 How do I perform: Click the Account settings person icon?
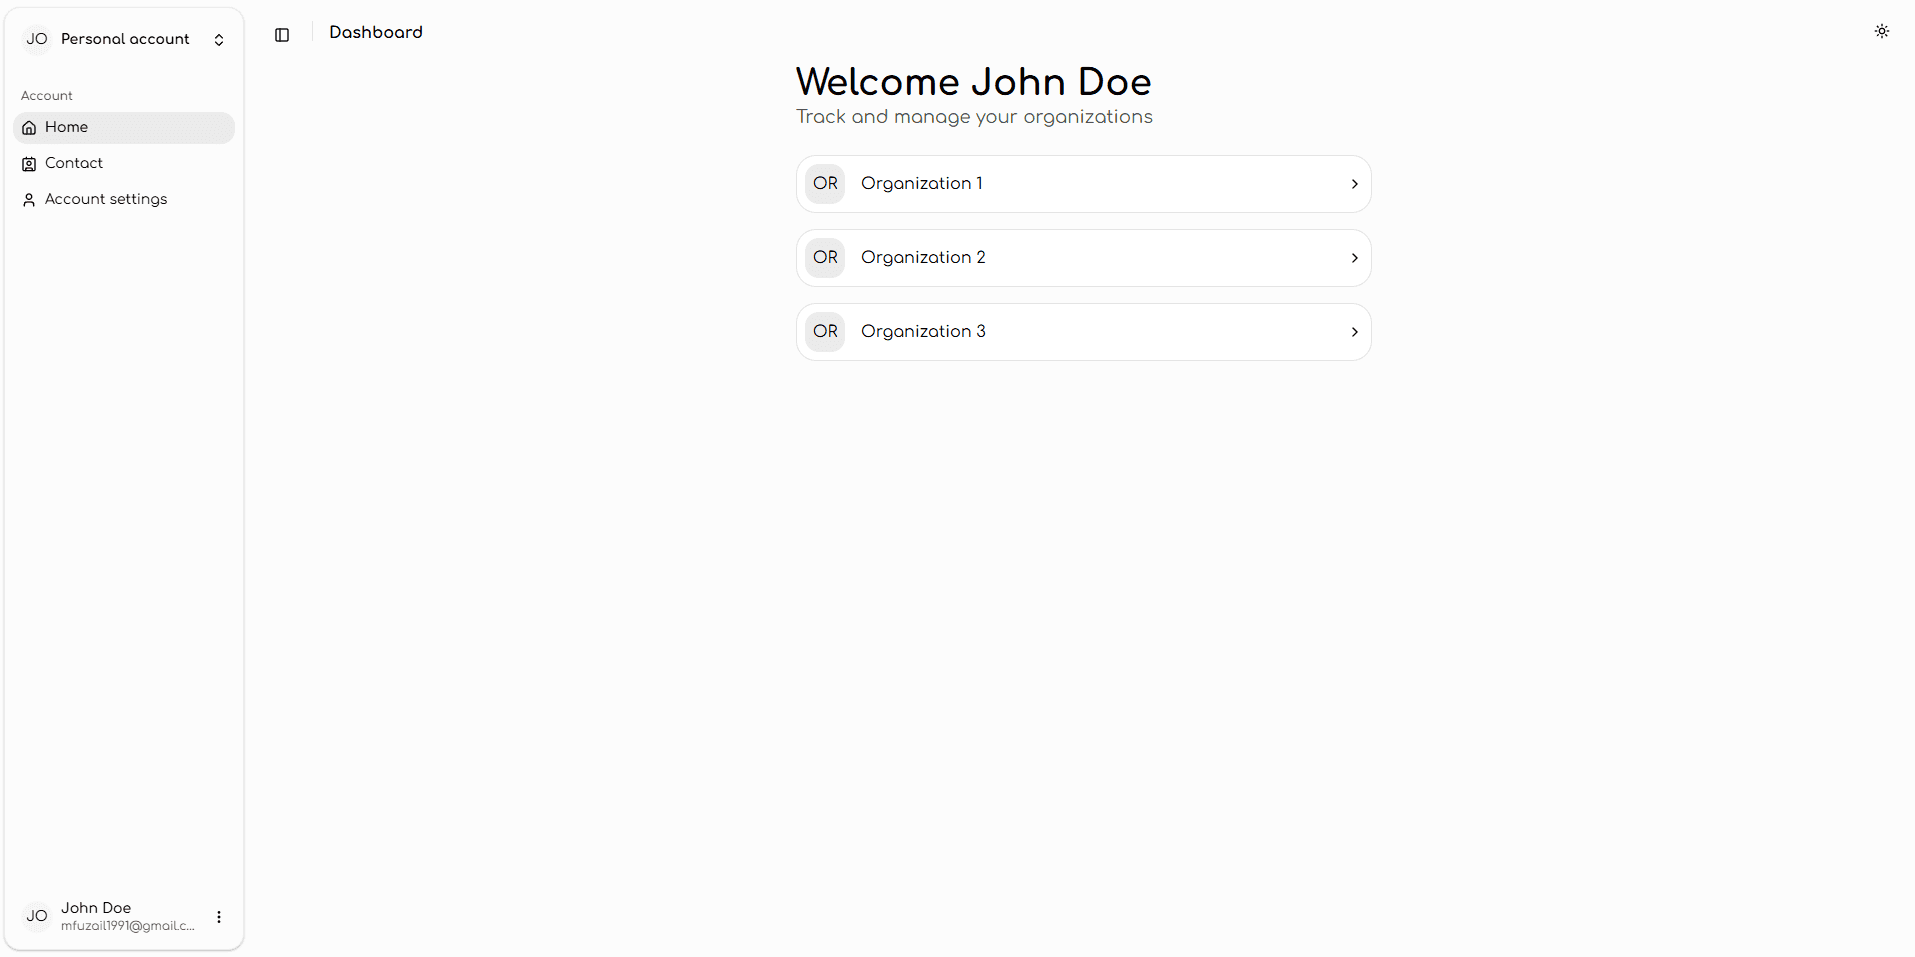click(29, 200)
